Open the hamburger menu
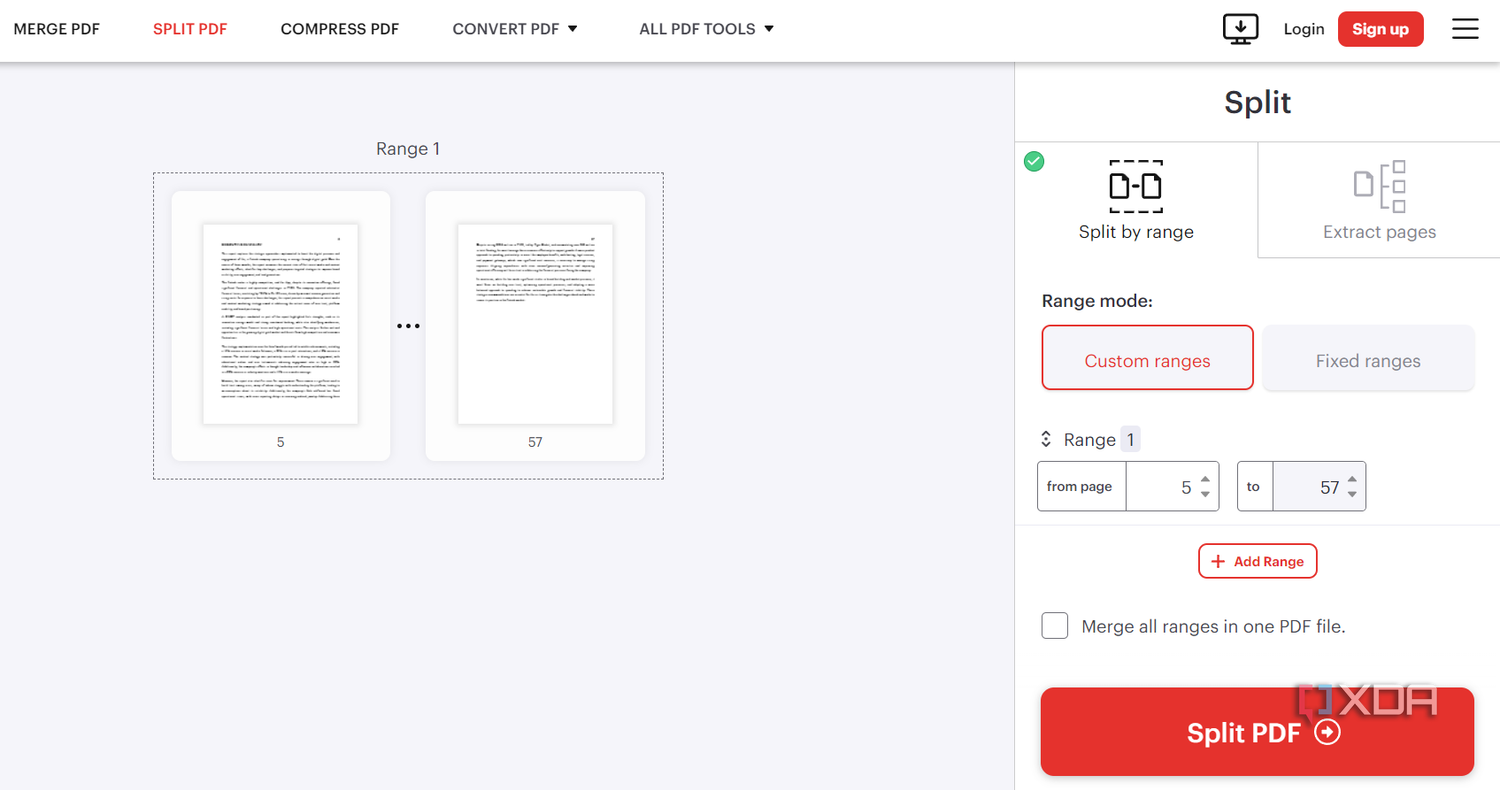Viewport: 1500px width, 790px height. (1465, 29)
